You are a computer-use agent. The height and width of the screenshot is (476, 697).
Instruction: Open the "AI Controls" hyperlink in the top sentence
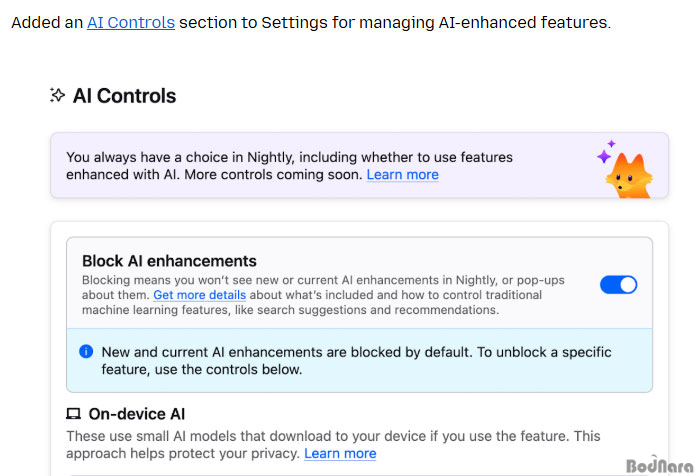coord(131,21)
